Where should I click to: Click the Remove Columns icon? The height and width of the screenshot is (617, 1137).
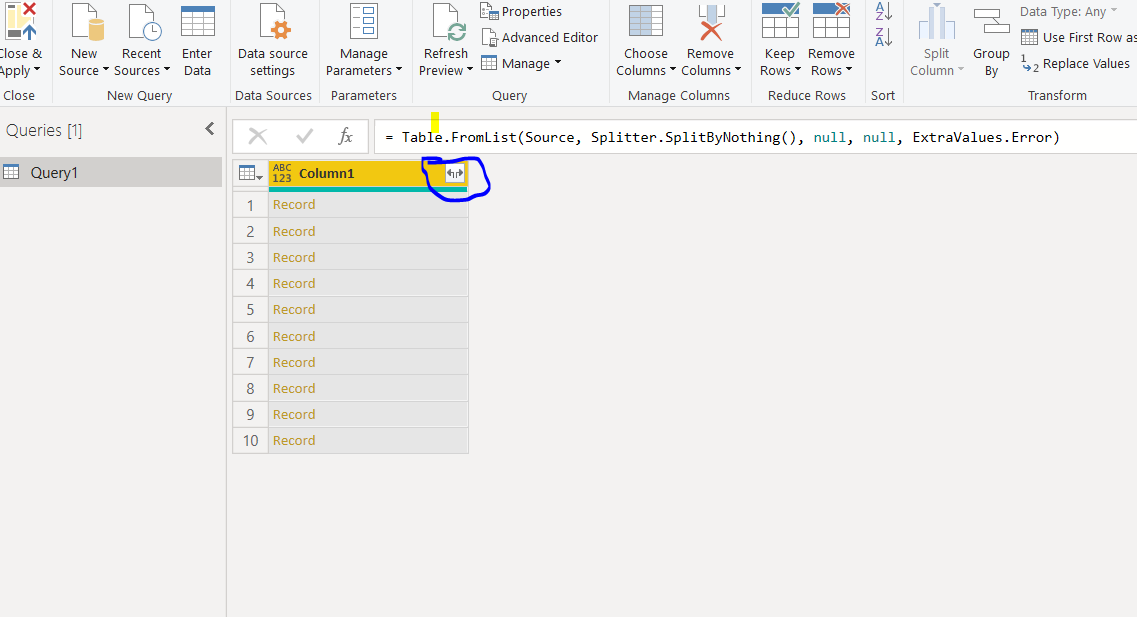(711, 21)
